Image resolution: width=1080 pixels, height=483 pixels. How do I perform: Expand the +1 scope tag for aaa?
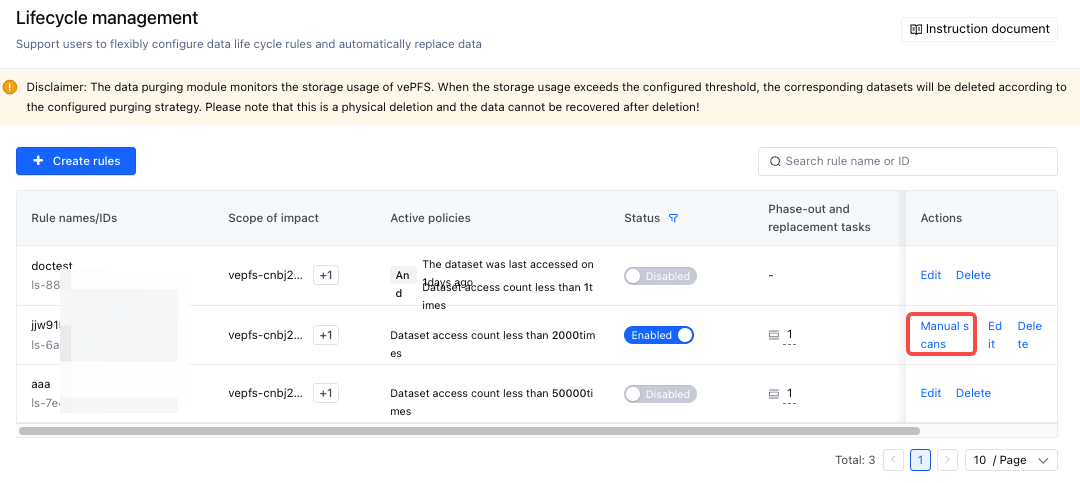click(326, 393)
